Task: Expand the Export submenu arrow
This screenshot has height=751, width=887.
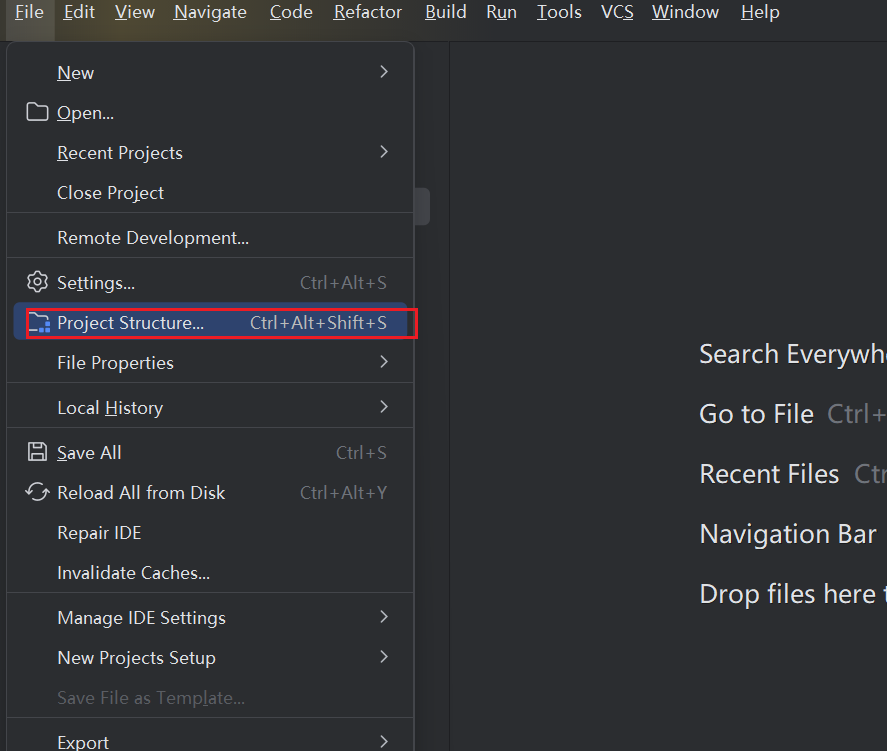Action: point(384,741)
